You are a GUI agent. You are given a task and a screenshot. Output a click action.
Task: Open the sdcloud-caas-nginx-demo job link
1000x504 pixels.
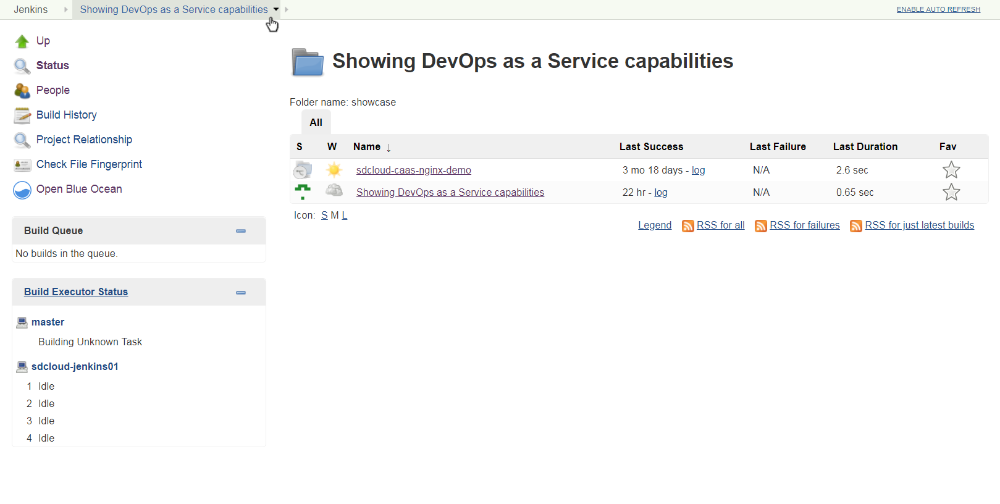pos(414,170)
